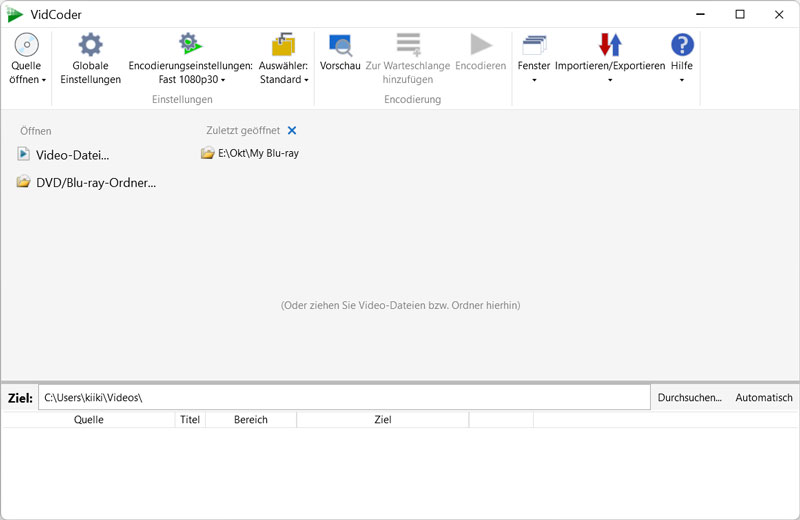Click the Zur Warteschlange hinzufügen icon
Screen dimensions: 800x520
click(408, 44)
